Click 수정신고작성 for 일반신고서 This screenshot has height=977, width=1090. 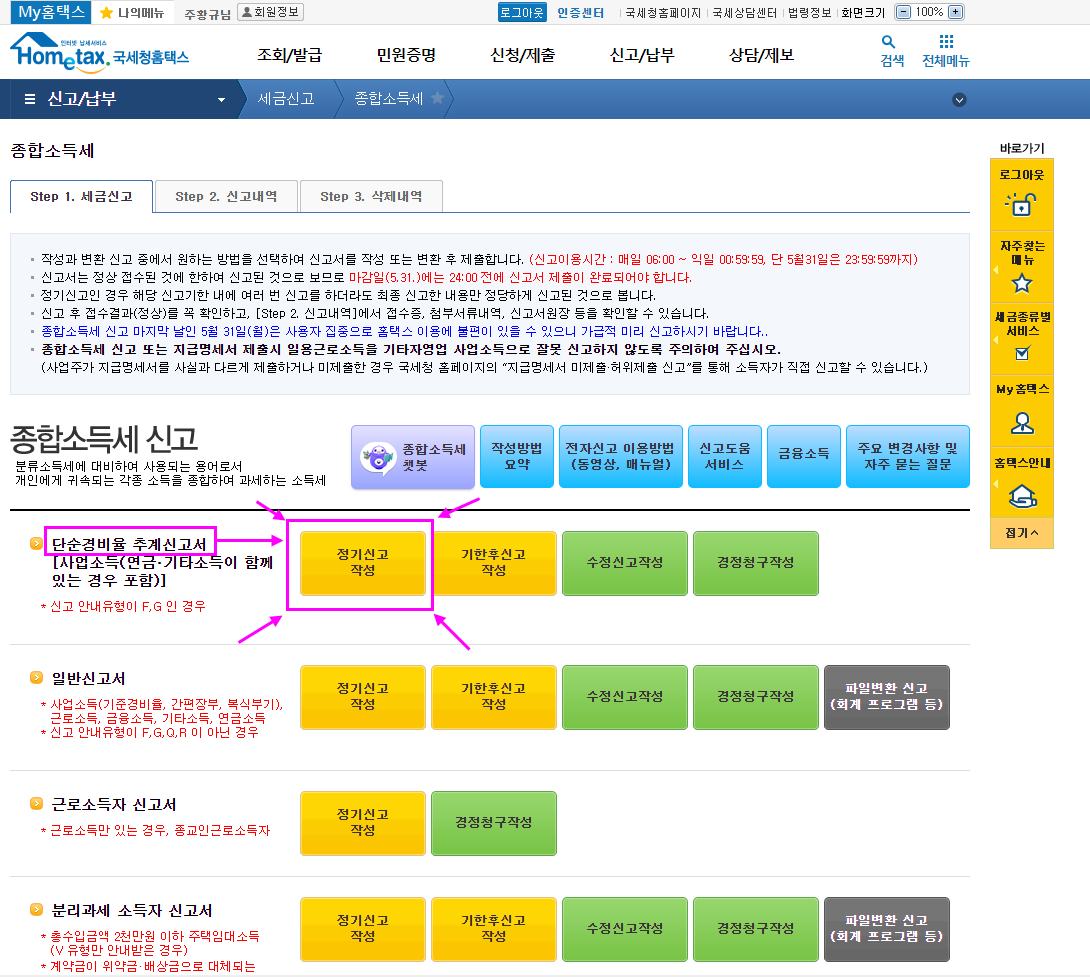coord(624,697)
